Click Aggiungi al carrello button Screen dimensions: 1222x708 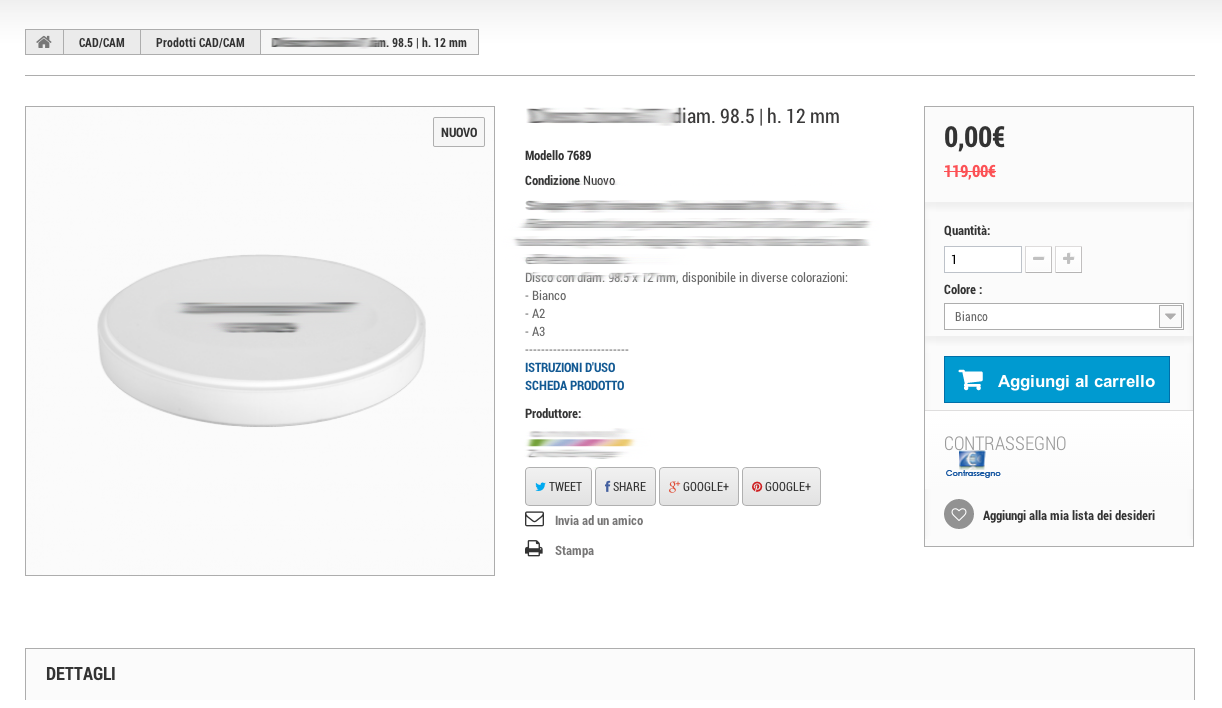coord(1056,380)
